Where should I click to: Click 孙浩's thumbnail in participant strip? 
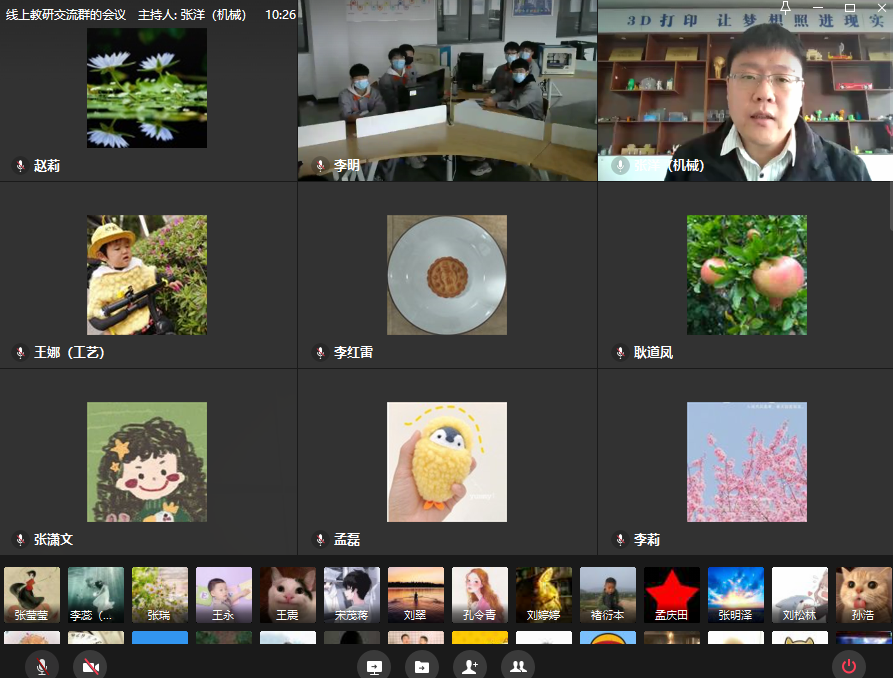863,595
